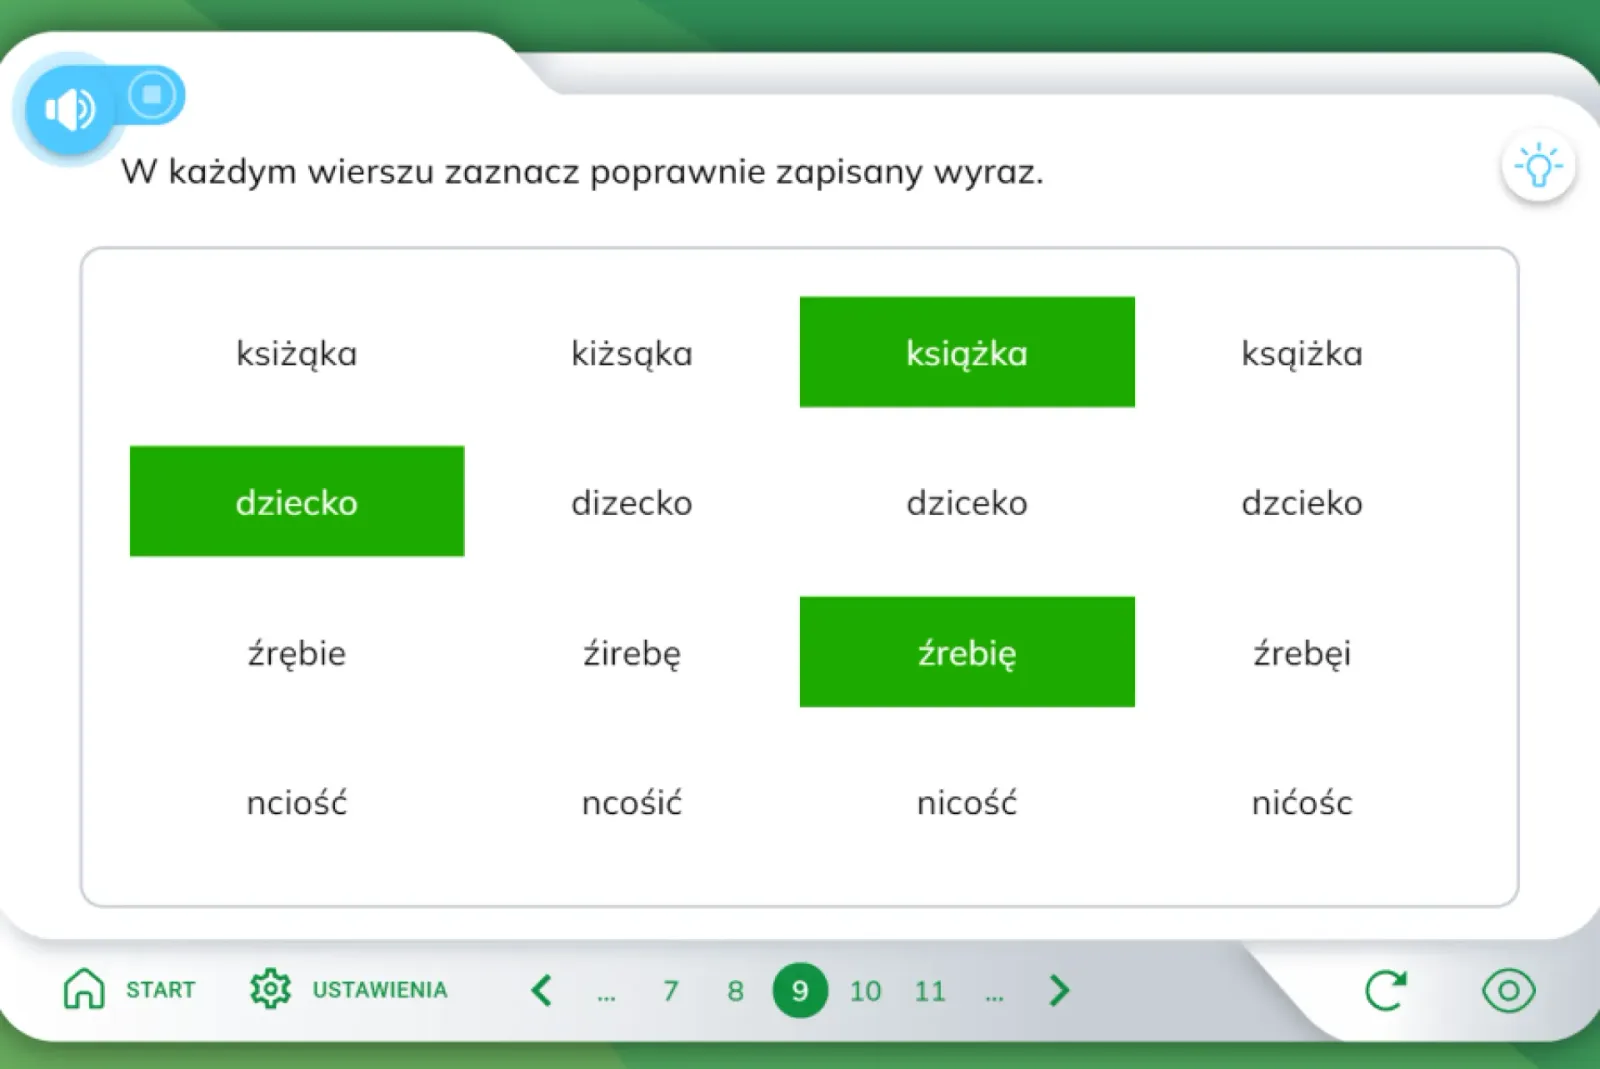Jump to page 8
The image size is (1600, 1069).
coord(735,991)
